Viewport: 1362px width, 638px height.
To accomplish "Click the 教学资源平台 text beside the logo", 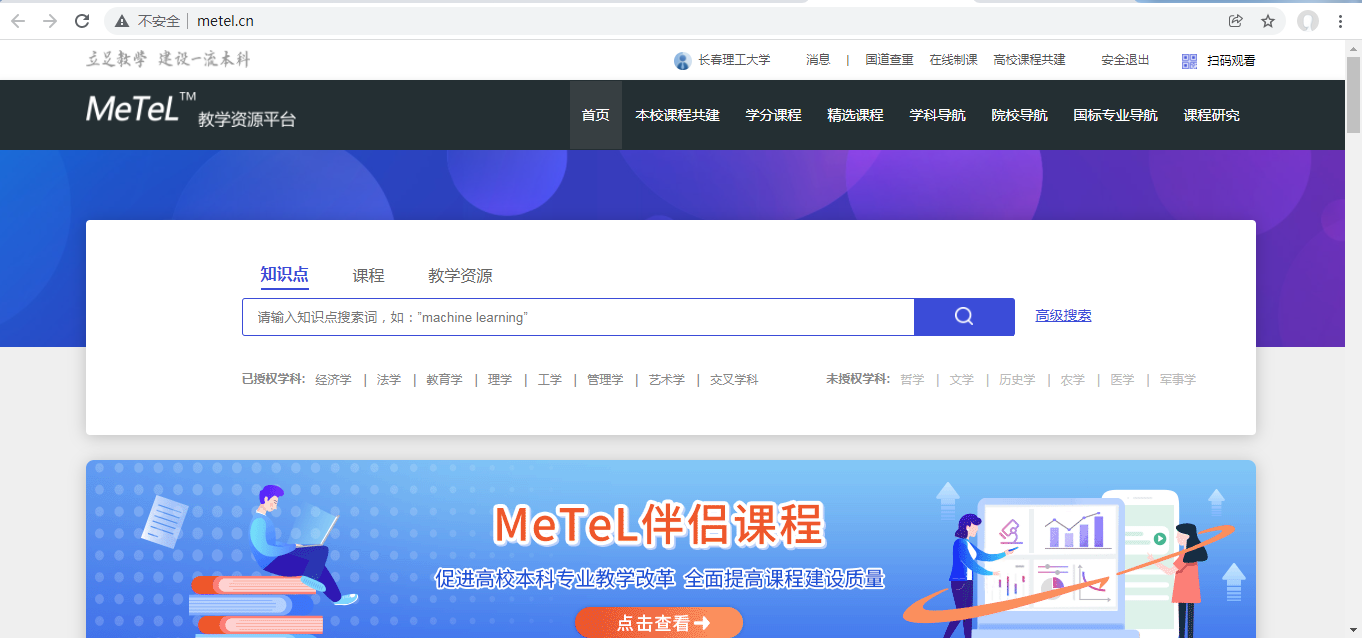I will pyautogui.click(x=247, y=120).
